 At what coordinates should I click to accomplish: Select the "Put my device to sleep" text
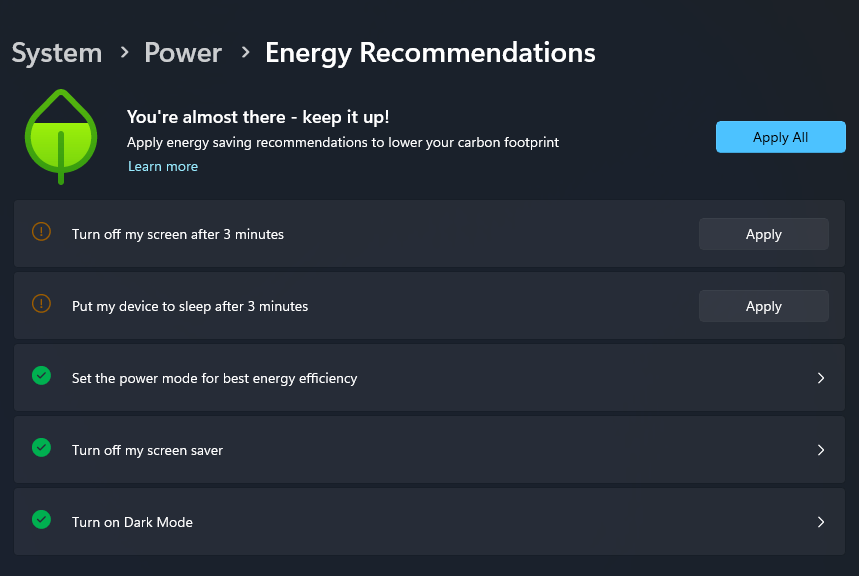pos(190,306)
